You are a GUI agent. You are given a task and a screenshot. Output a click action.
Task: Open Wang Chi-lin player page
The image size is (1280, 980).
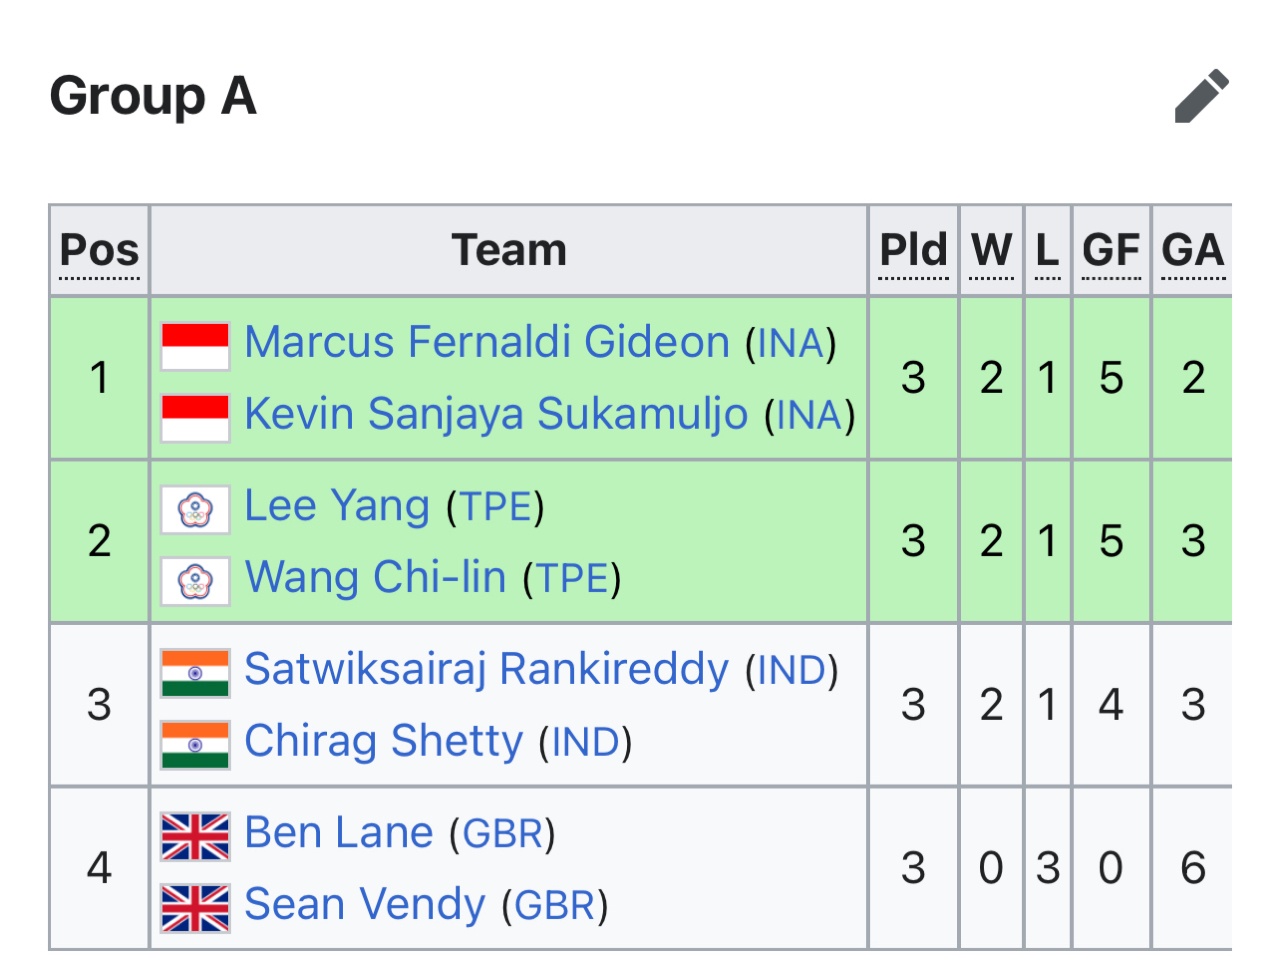click(375, 578)
